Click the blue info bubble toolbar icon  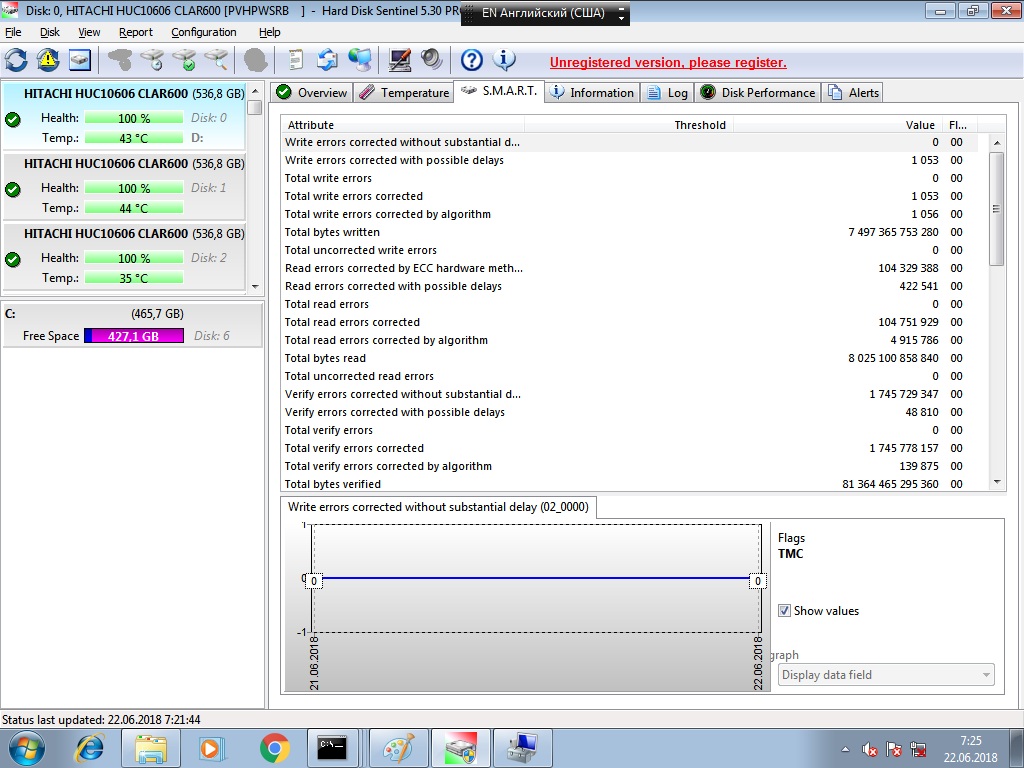[x=504, y=61]
